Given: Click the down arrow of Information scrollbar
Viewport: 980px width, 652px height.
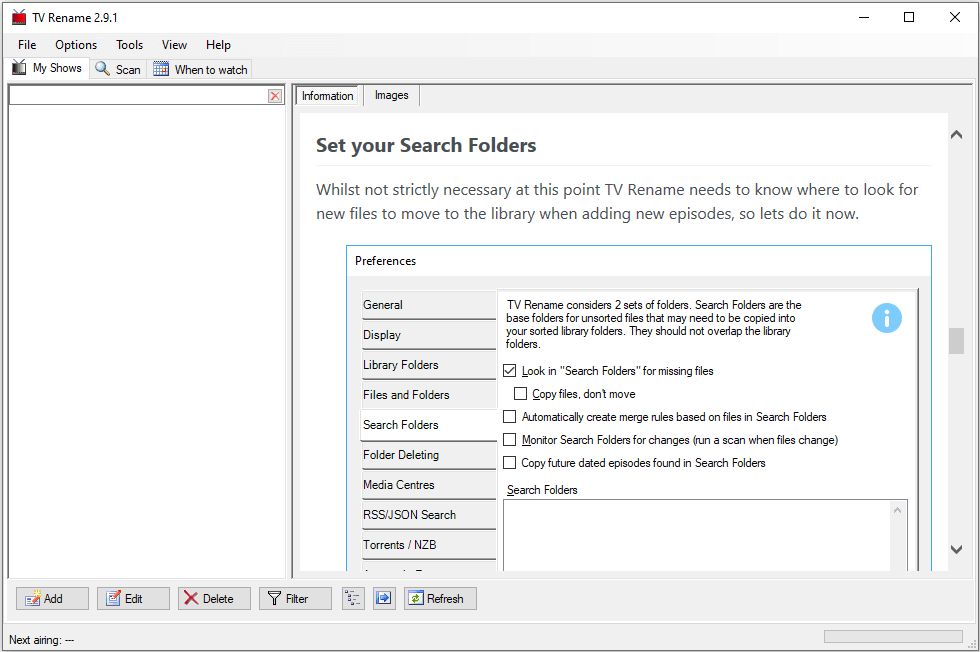Looking at the screenshot, I should click(x=956, y=549).
